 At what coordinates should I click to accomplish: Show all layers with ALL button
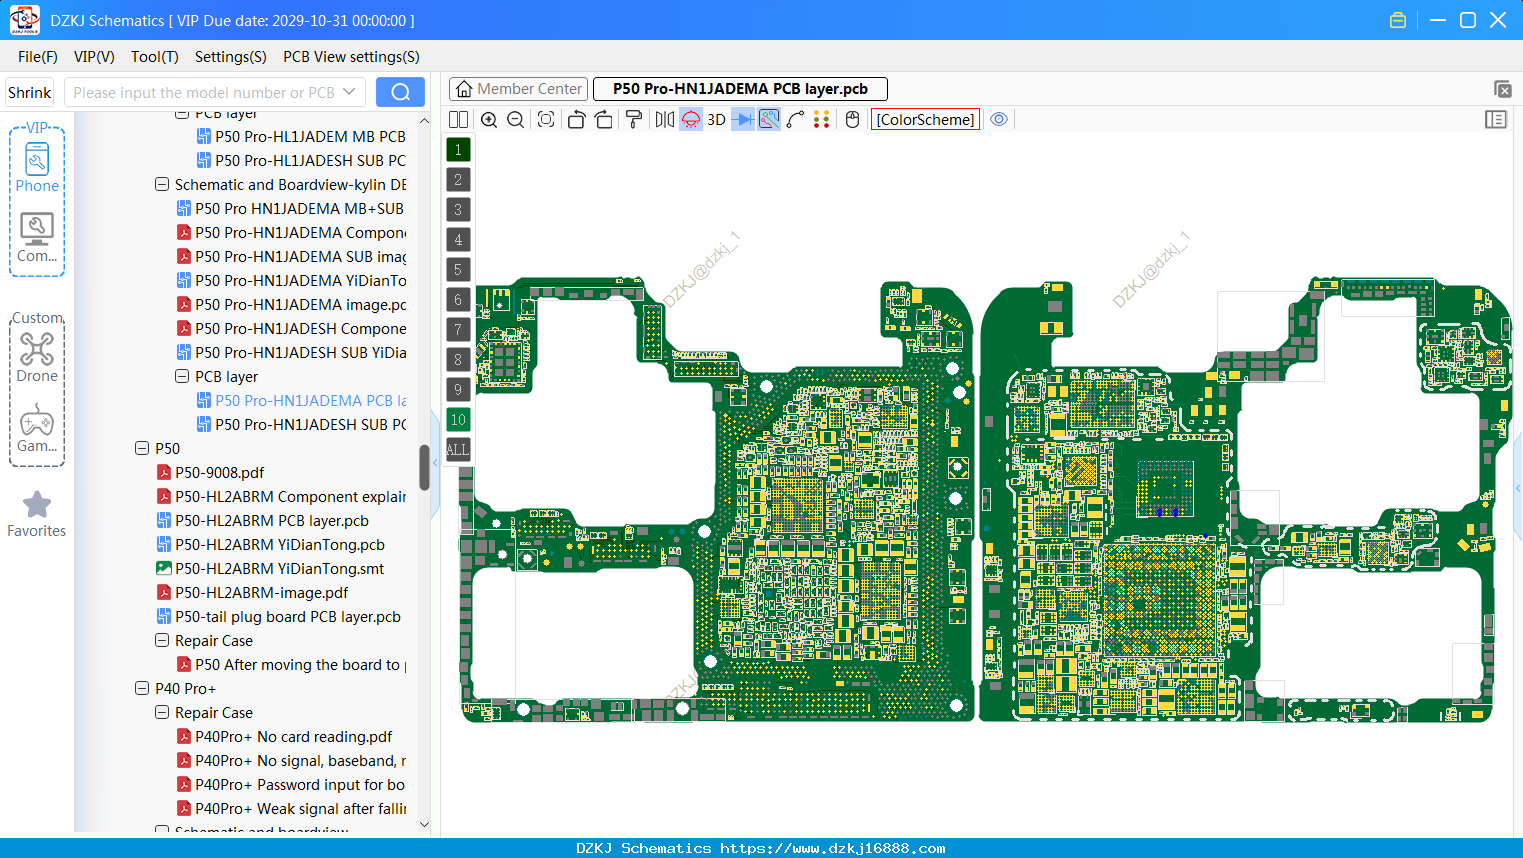tap(458, 450)
